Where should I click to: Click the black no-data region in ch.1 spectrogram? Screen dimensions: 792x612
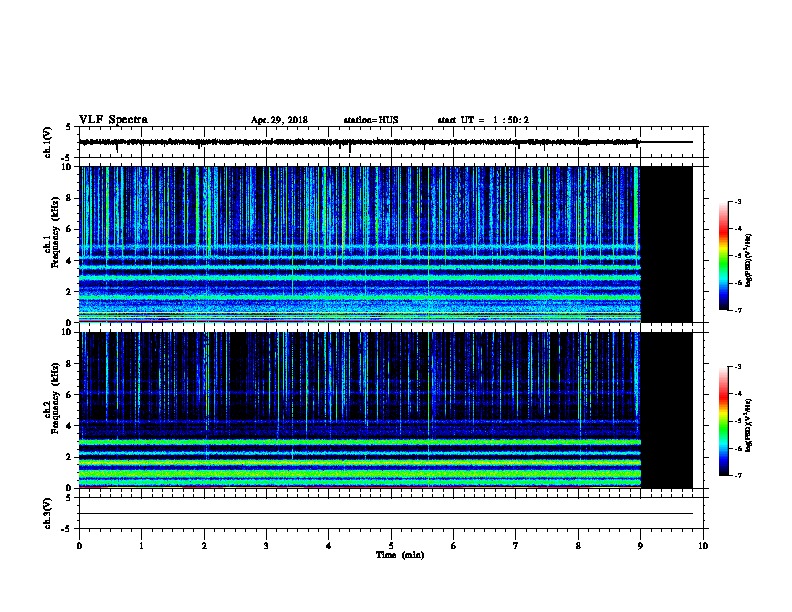tap(667, 244)
